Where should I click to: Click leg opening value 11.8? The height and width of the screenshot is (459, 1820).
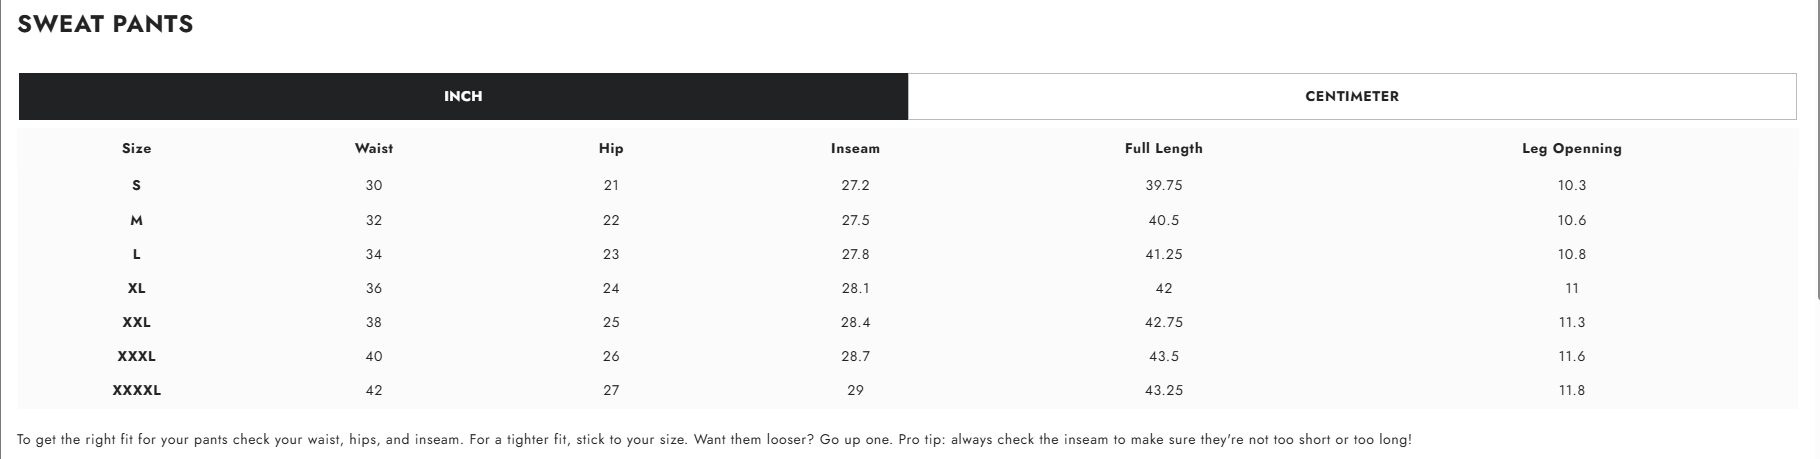(1572, 390)
